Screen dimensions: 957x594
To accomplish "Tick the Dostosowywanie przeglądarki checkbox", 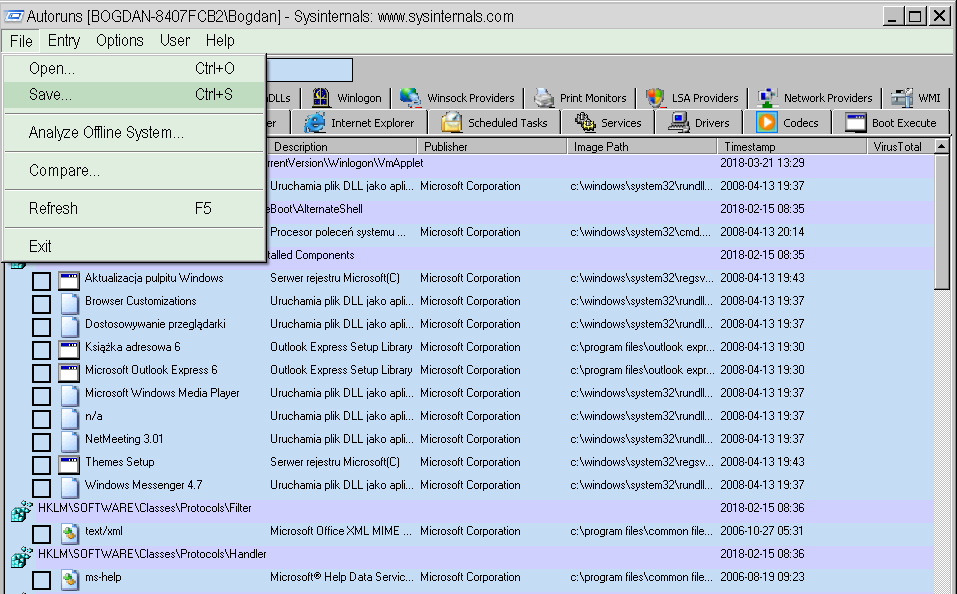I will pyautogui.click(x=41, y=327).
